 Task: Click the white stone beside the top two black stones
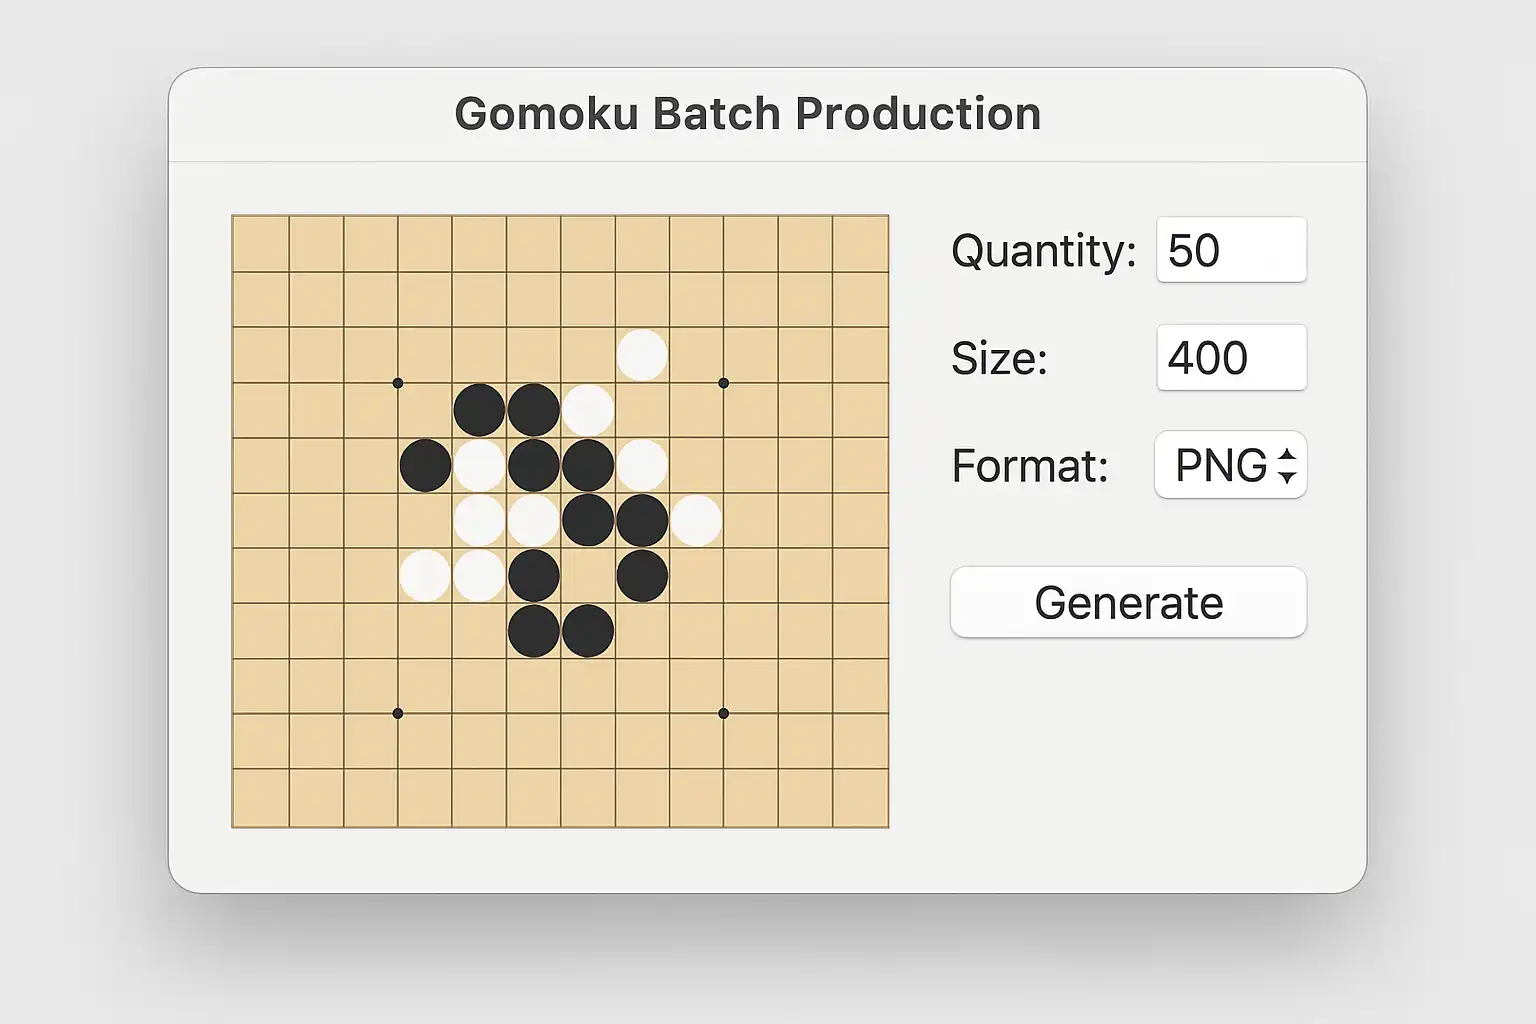[x=588, y=410]
